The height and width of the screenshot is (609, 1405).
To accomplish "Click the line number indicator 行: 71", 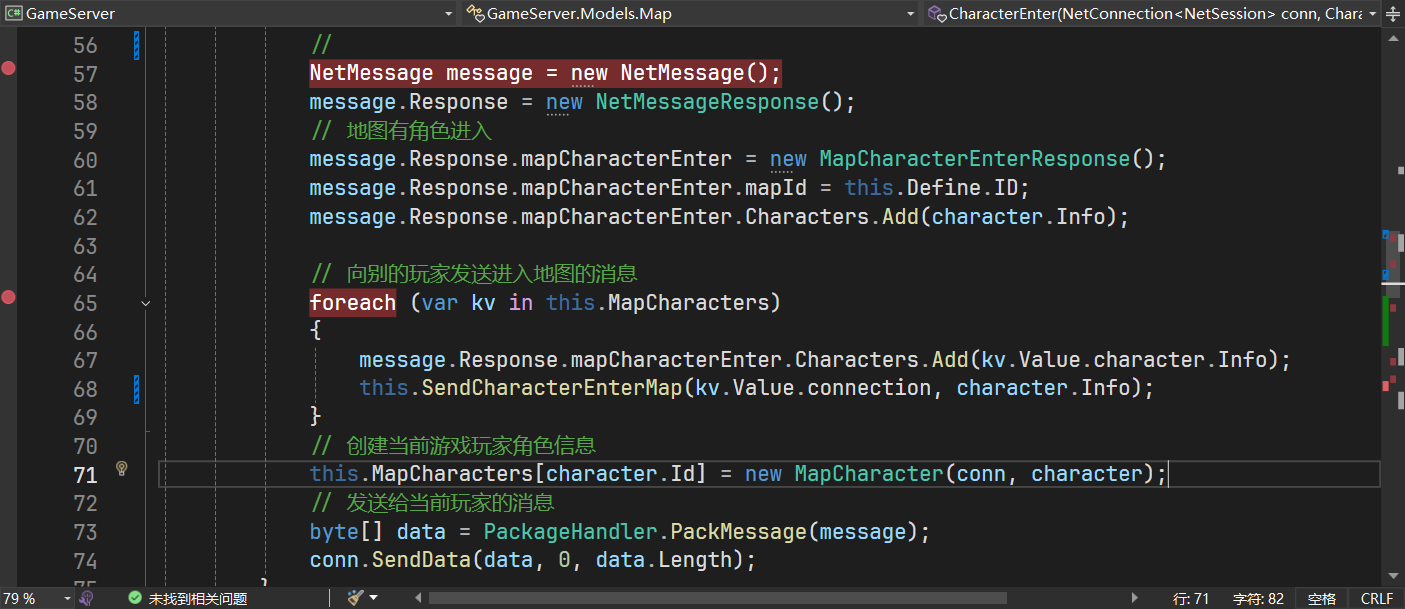I will tap(1190, 598).
